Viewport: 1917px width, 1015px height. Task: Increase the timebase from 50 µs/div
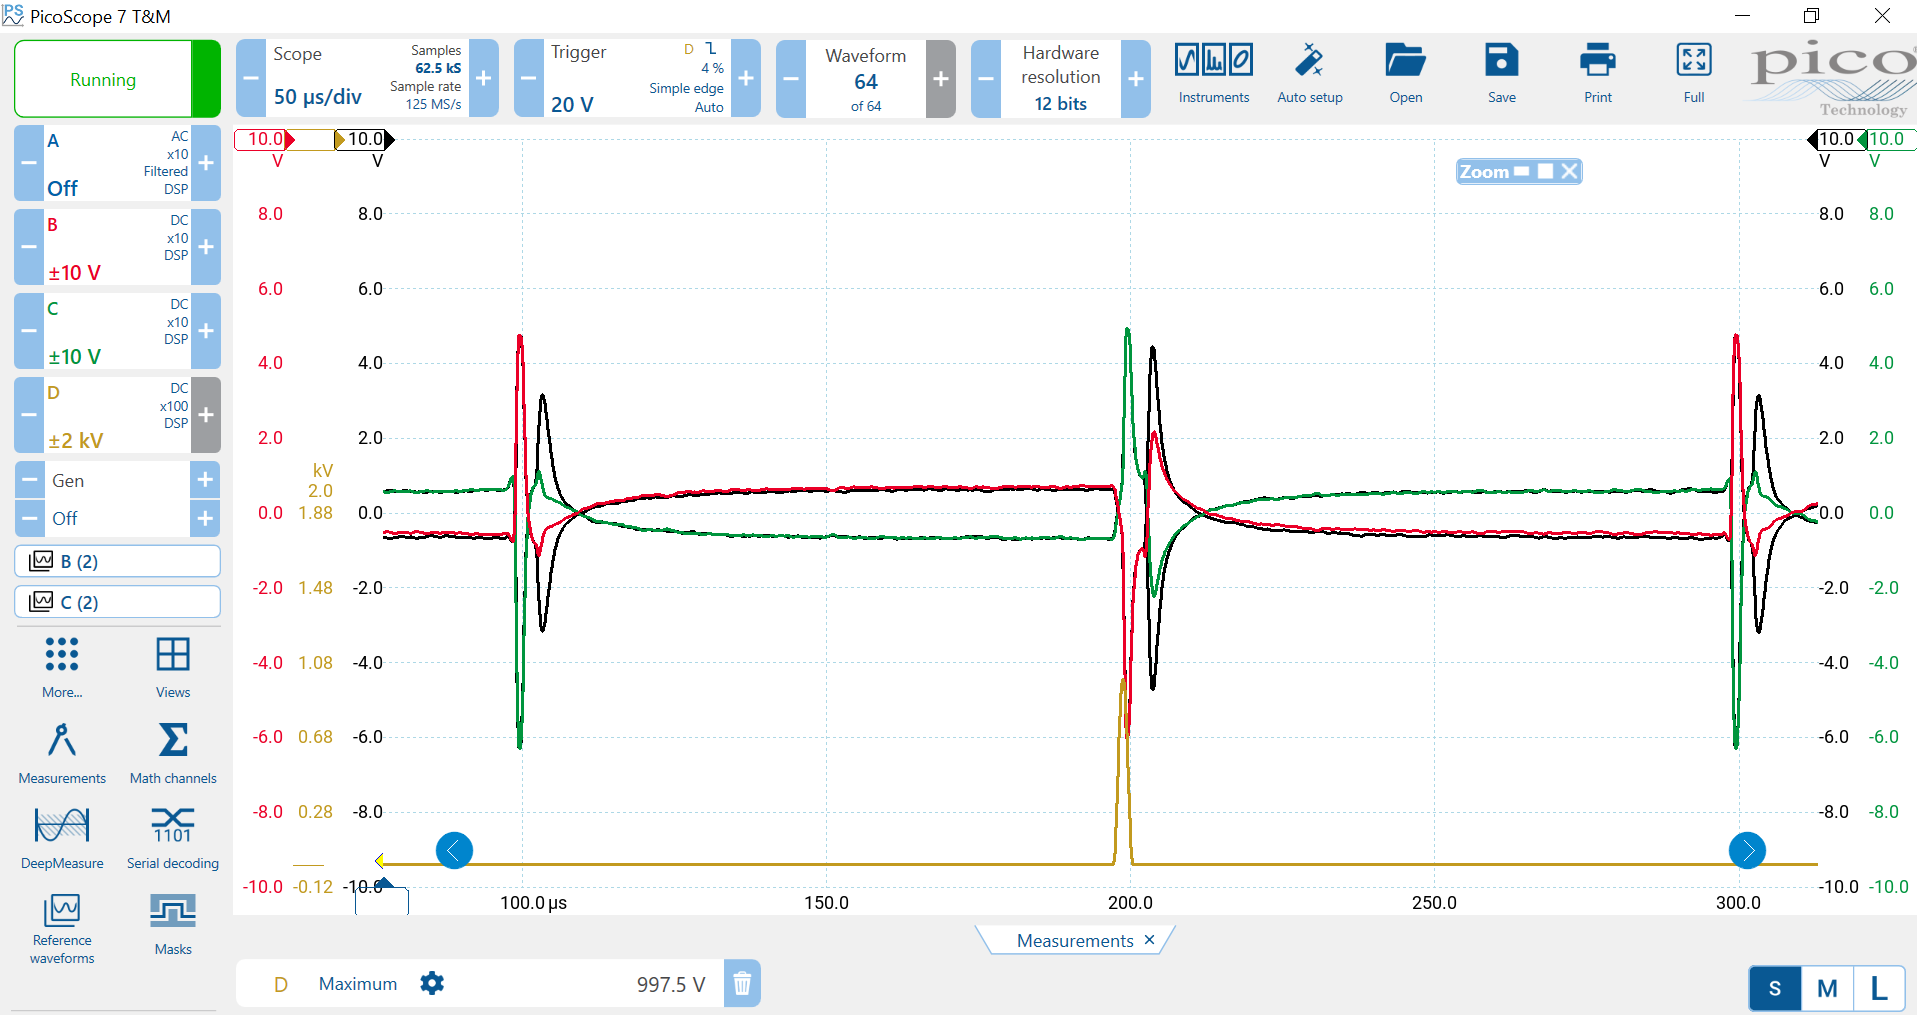pos(483,78)
